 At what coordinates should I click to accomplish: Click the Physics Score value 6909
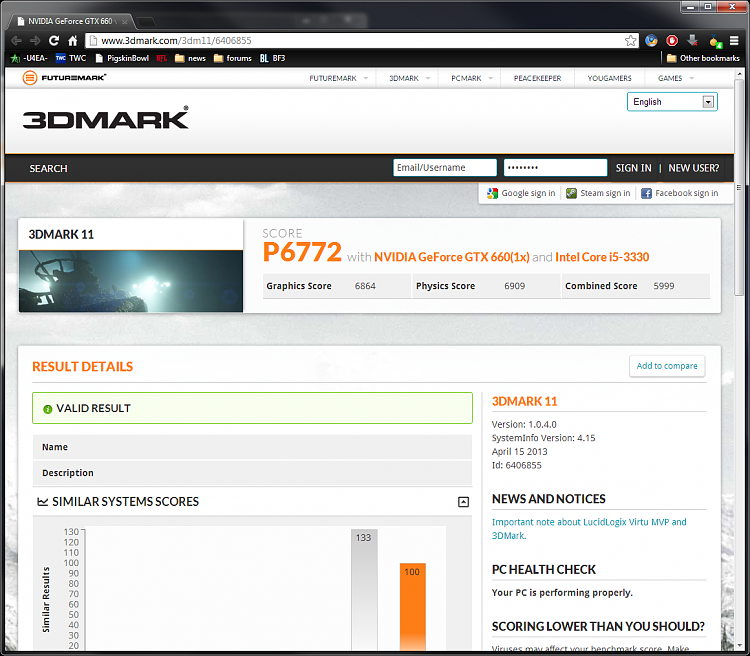coord(514,286)
